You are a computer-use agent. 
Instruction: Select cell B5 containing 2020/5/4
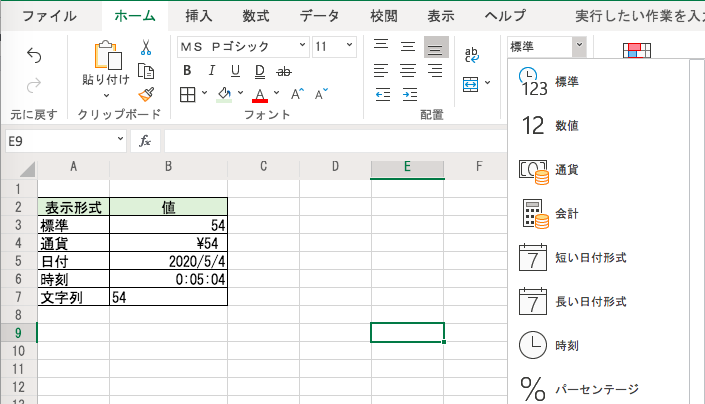168,261
